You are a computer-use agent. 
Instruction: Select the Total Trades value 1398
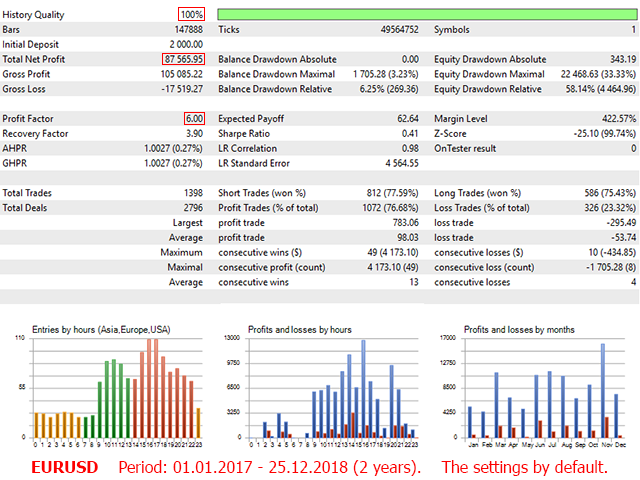point(191,192)
